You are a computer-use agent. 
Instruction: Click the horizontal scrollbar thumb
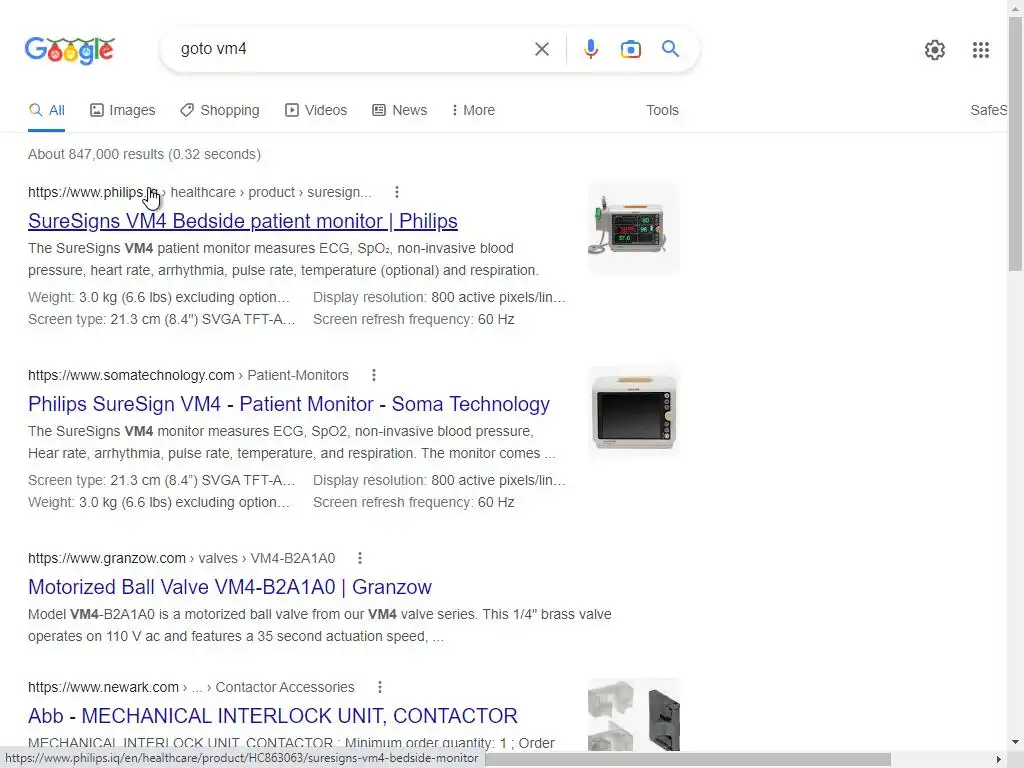[688, 759]
